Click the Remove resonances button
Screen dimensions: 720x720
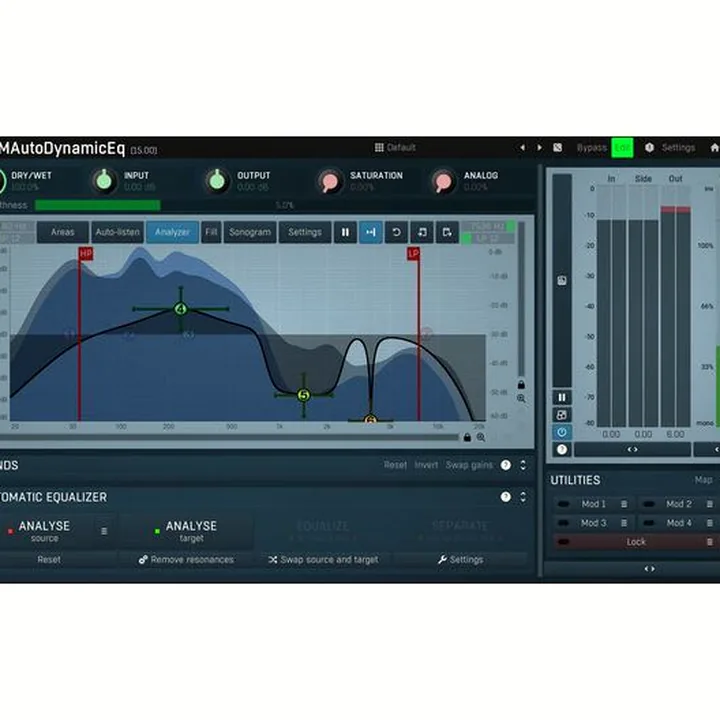coord(186,560)
